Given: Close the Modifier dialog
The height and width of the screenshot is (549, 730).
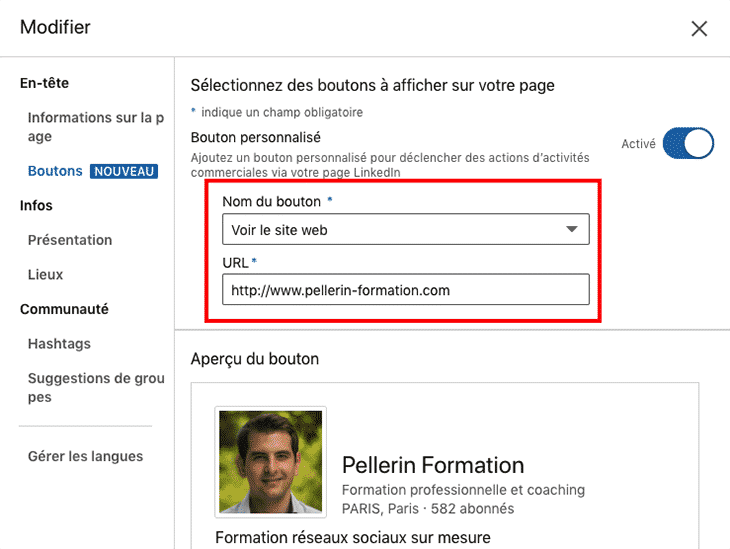Looking at the screenshot, I should click(699, 28).
